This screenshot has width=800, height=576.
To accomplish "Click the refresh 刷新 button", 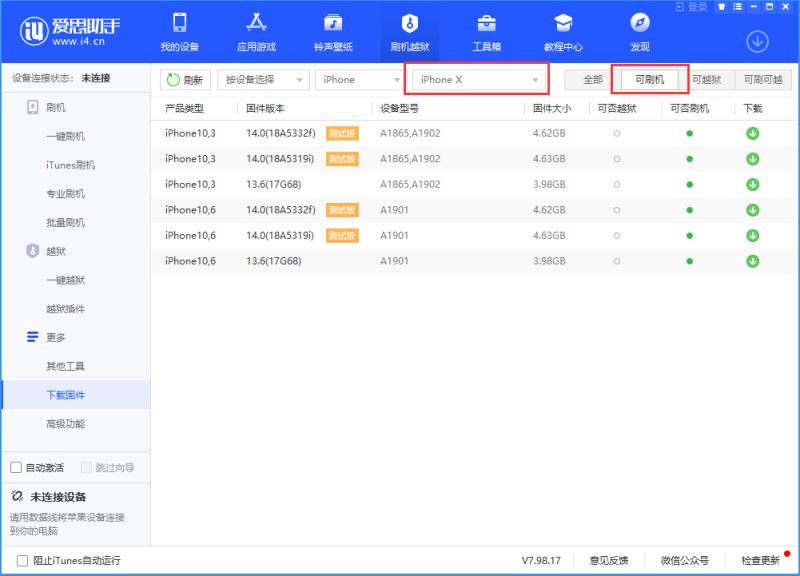I will pos(185,80).
